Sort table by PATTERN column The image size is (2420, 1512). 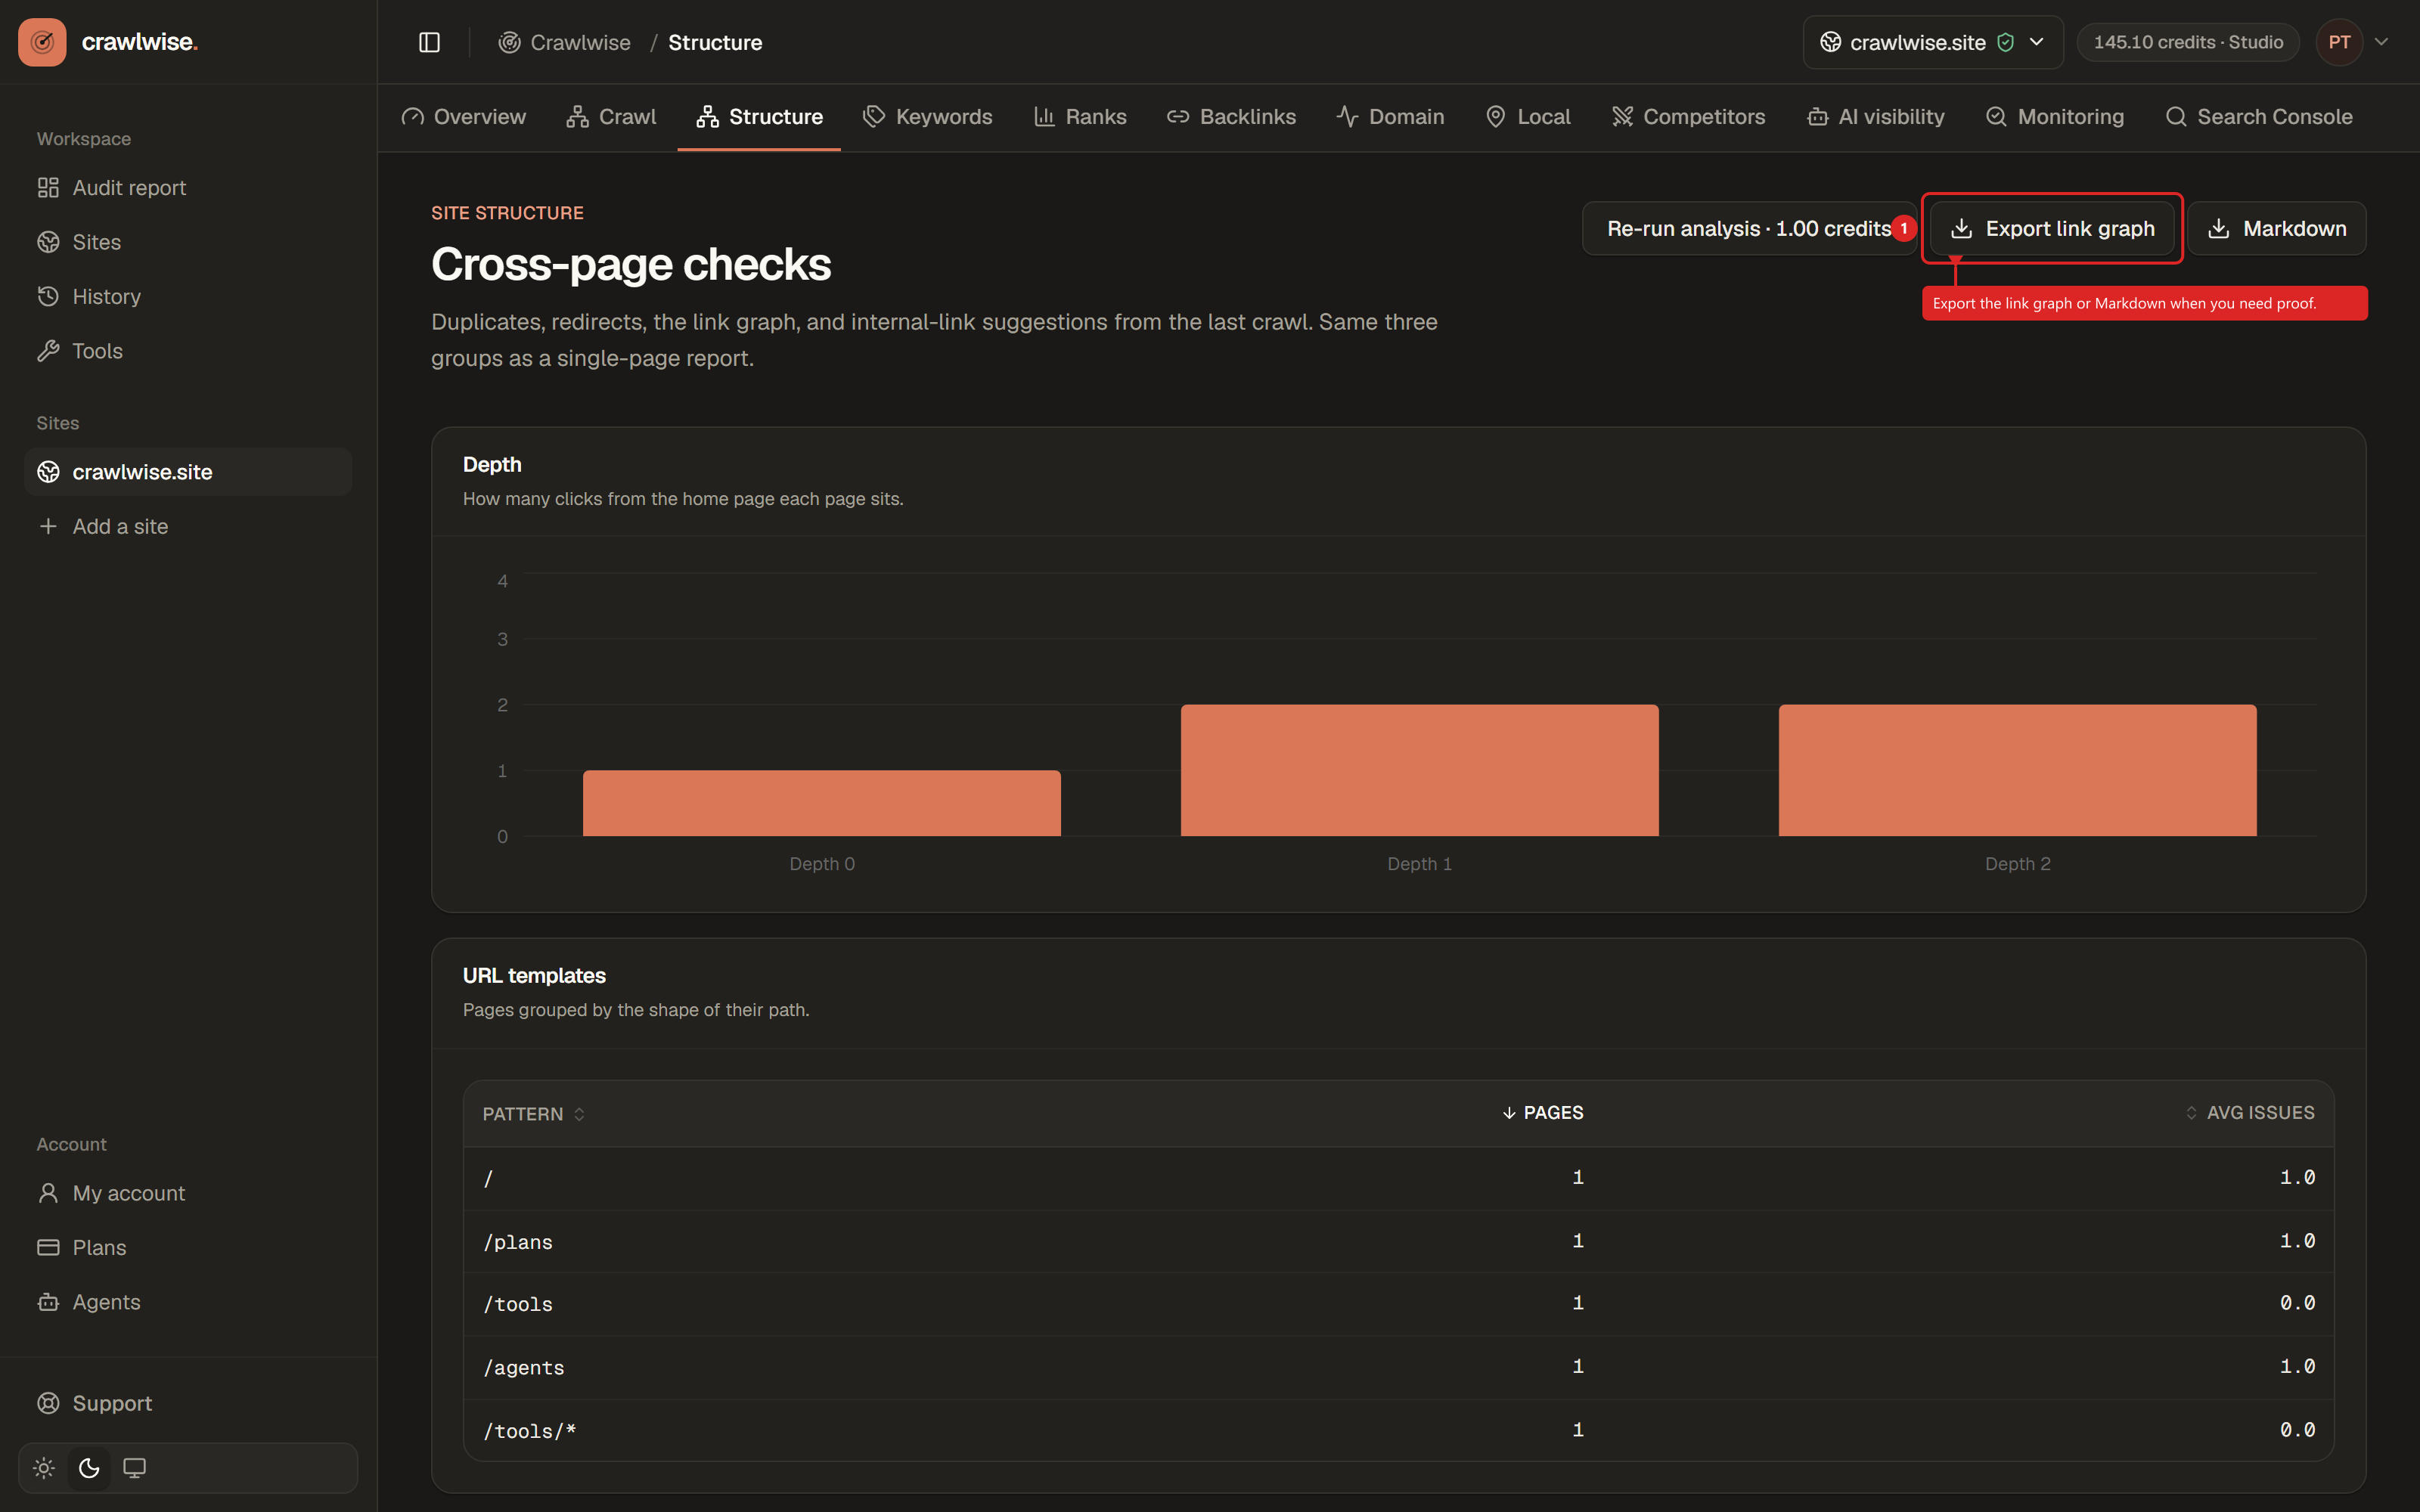533,1114
